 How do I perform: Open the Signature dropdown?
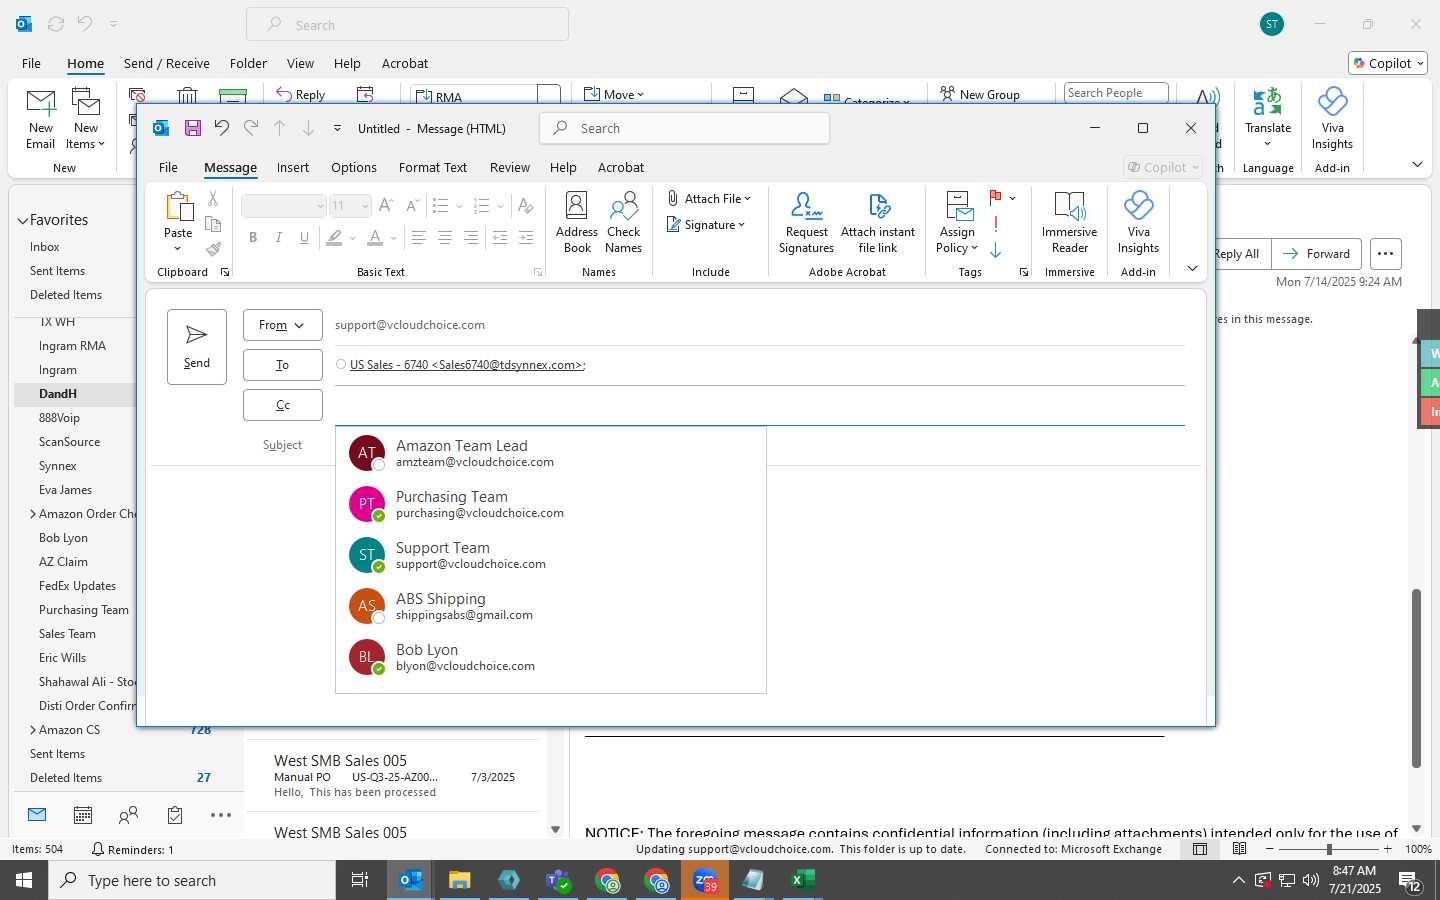[x=709, y=225]
